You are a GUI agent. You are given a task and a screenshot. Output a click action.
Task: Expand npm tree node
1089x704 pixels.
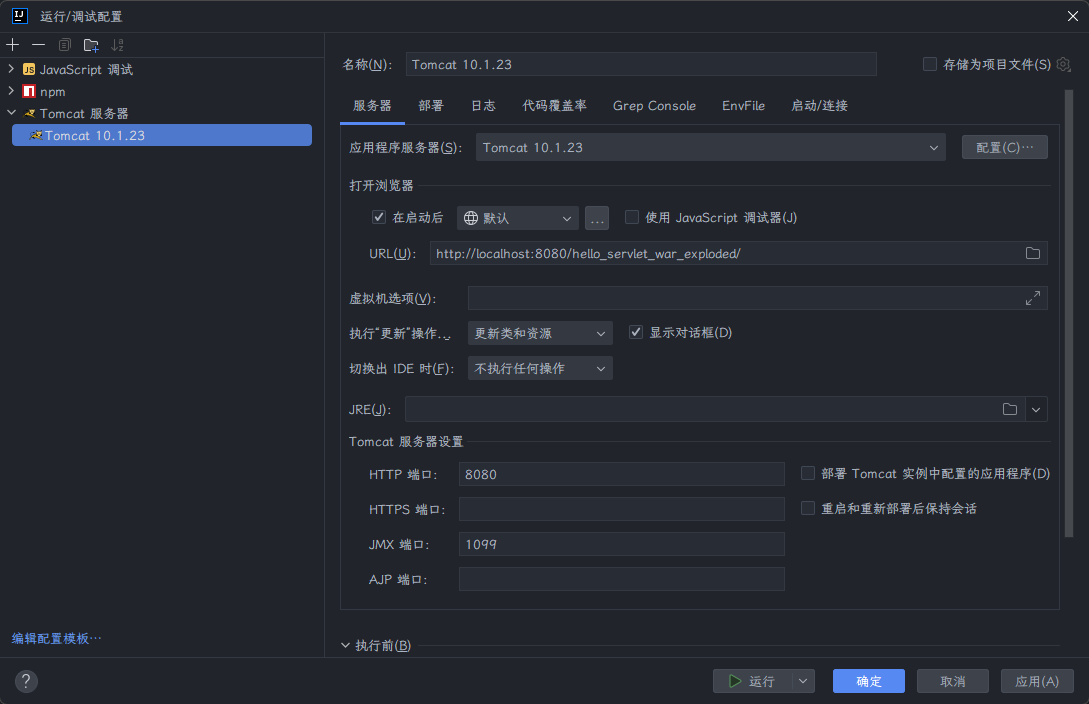click(x=11, y=91)
